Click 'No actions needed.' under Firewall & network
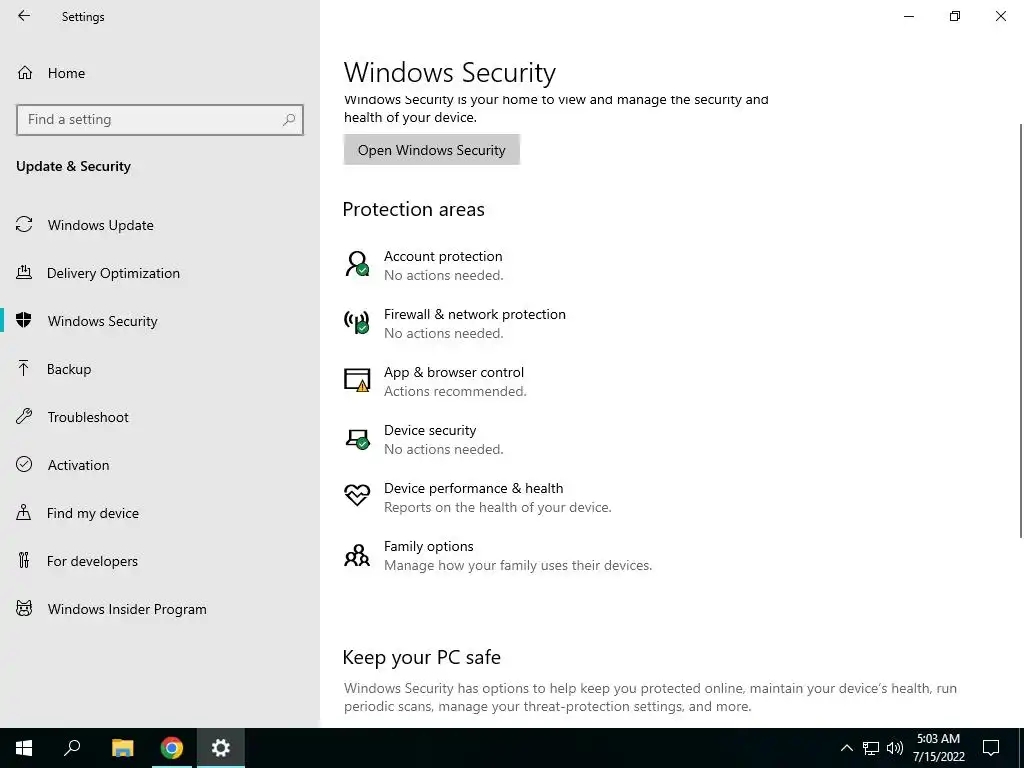 [x=443, y=333]
